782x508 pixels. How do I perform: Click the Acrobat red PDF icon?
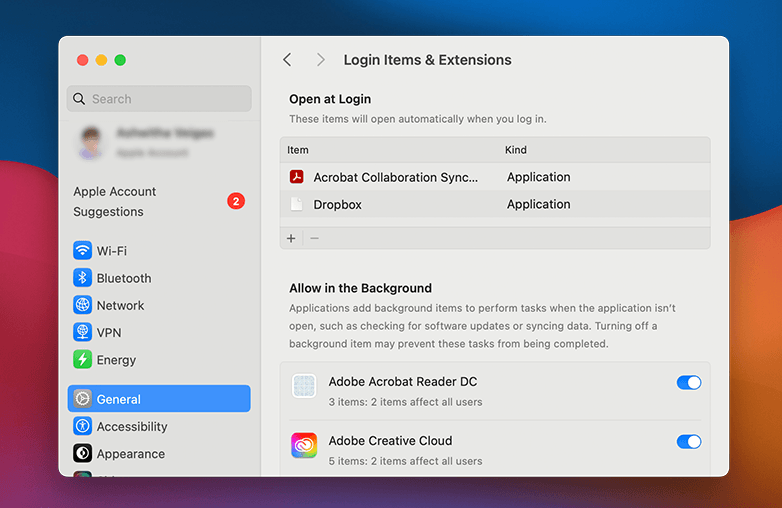coord(297,177)
